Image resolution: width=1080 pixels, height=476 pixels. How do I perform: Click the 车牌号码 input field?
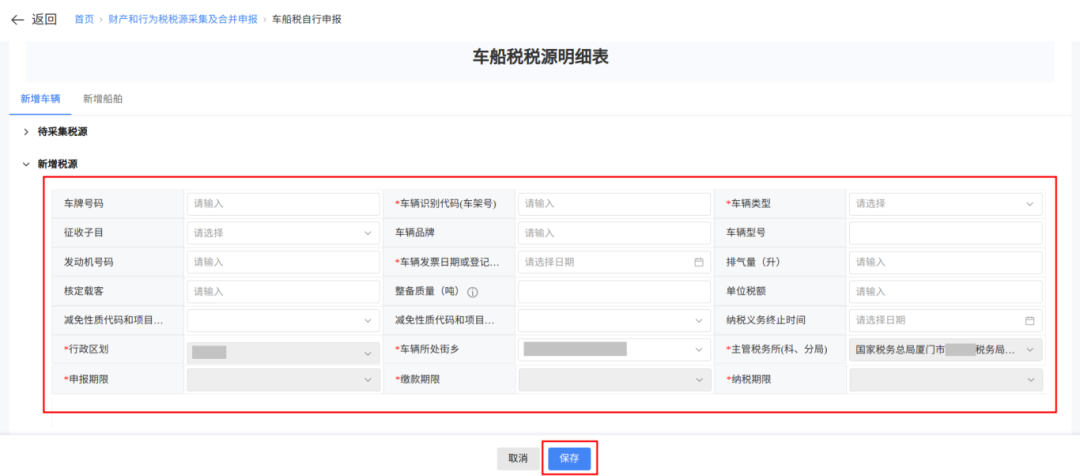pos(283,204)
